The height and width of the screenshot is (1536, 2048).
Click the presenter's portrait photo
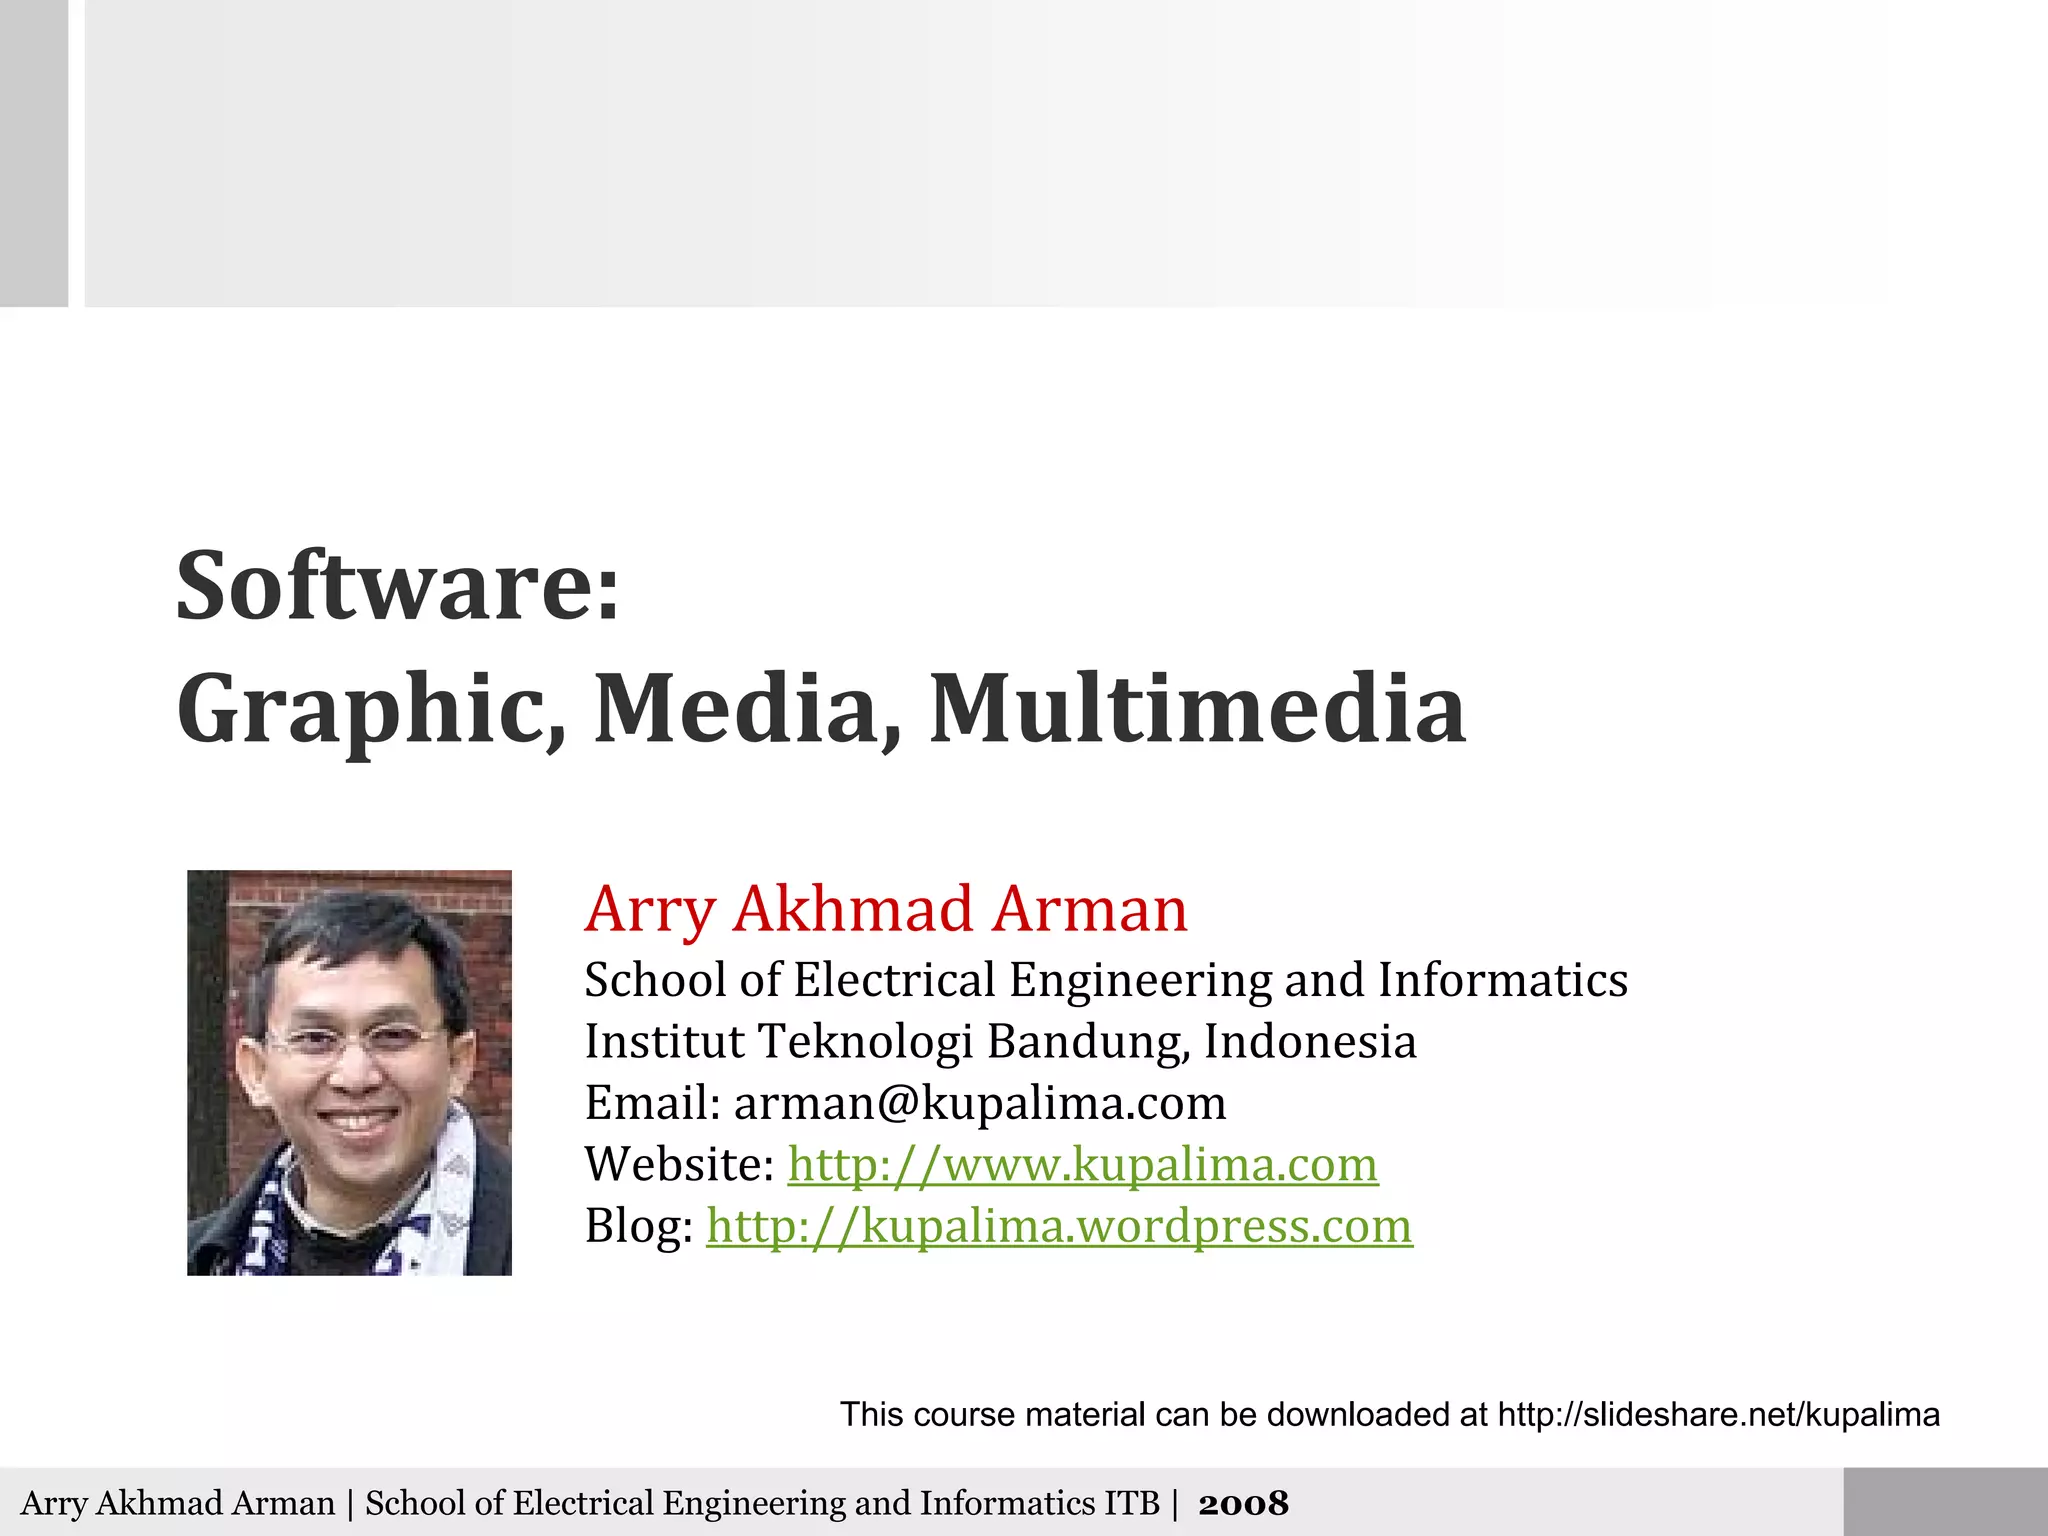point(349,1072)
